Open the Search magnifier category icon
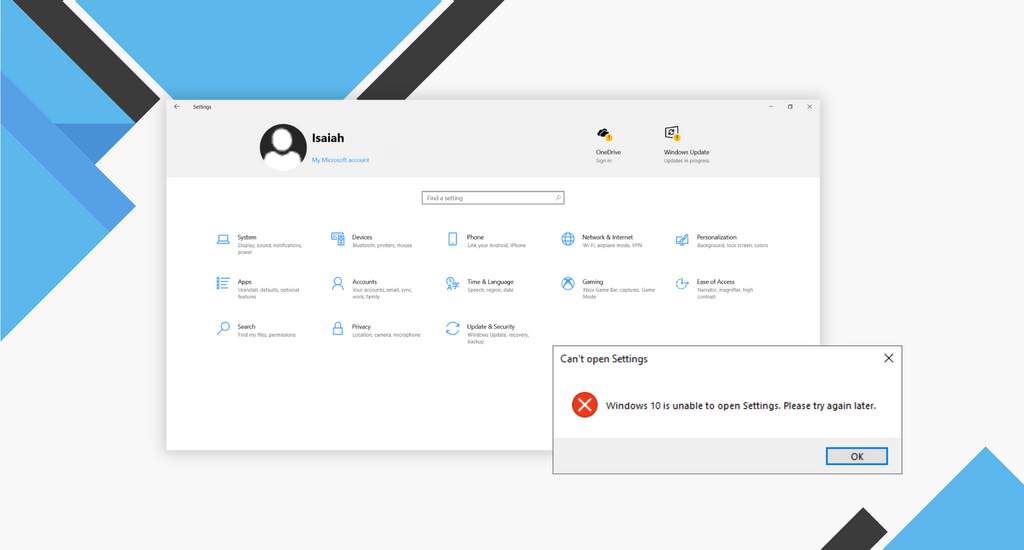 coord(223,328)
